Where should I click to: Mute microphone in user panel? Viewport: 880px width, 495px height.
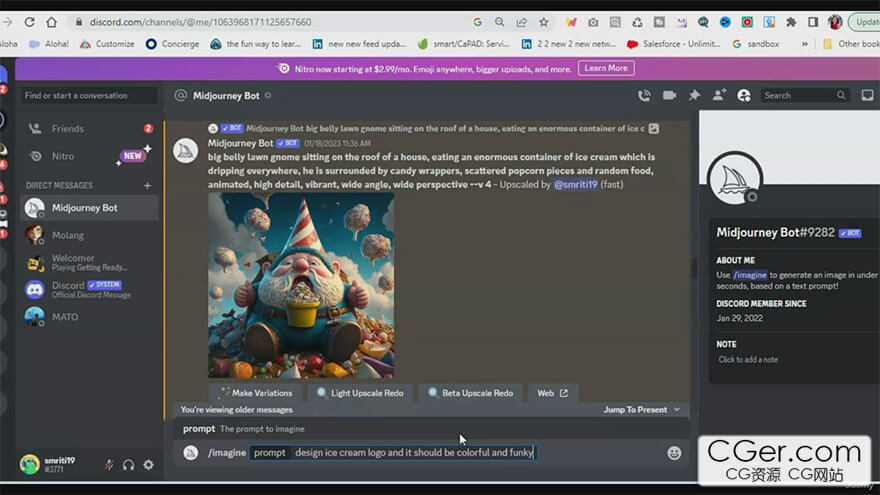click(109, 465)
